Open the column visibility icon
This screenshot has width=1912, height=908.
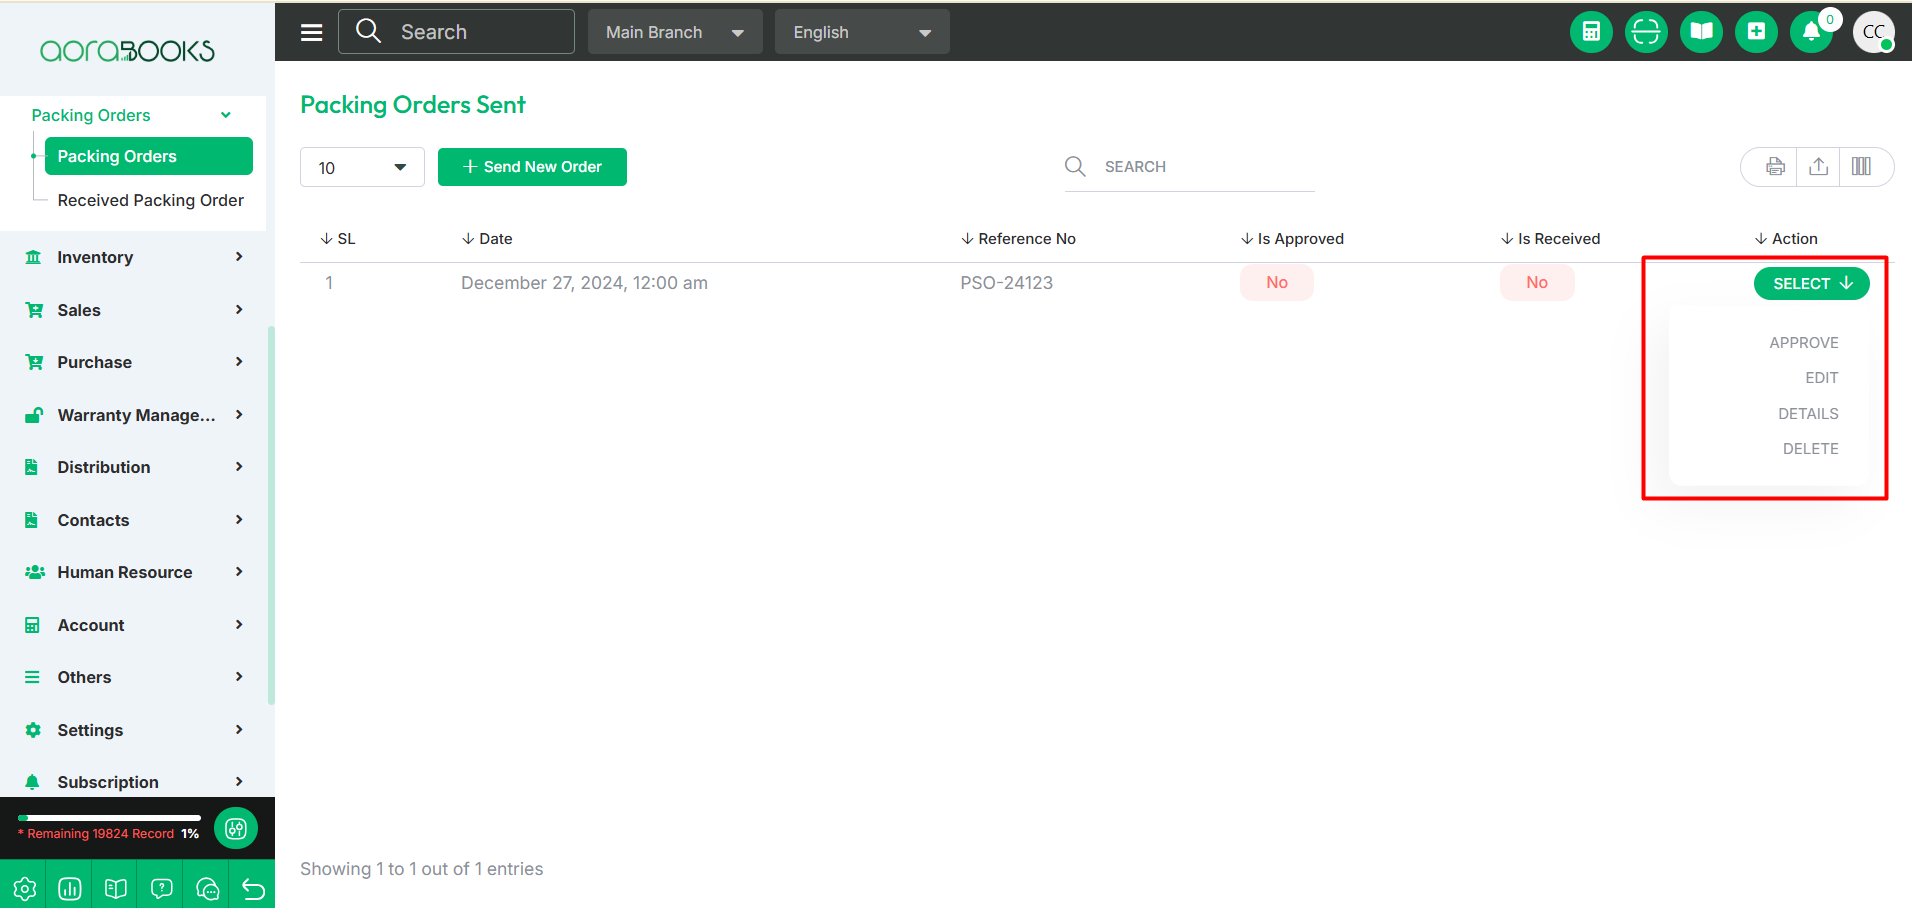pyautogui.click(x=1861, y=167)
